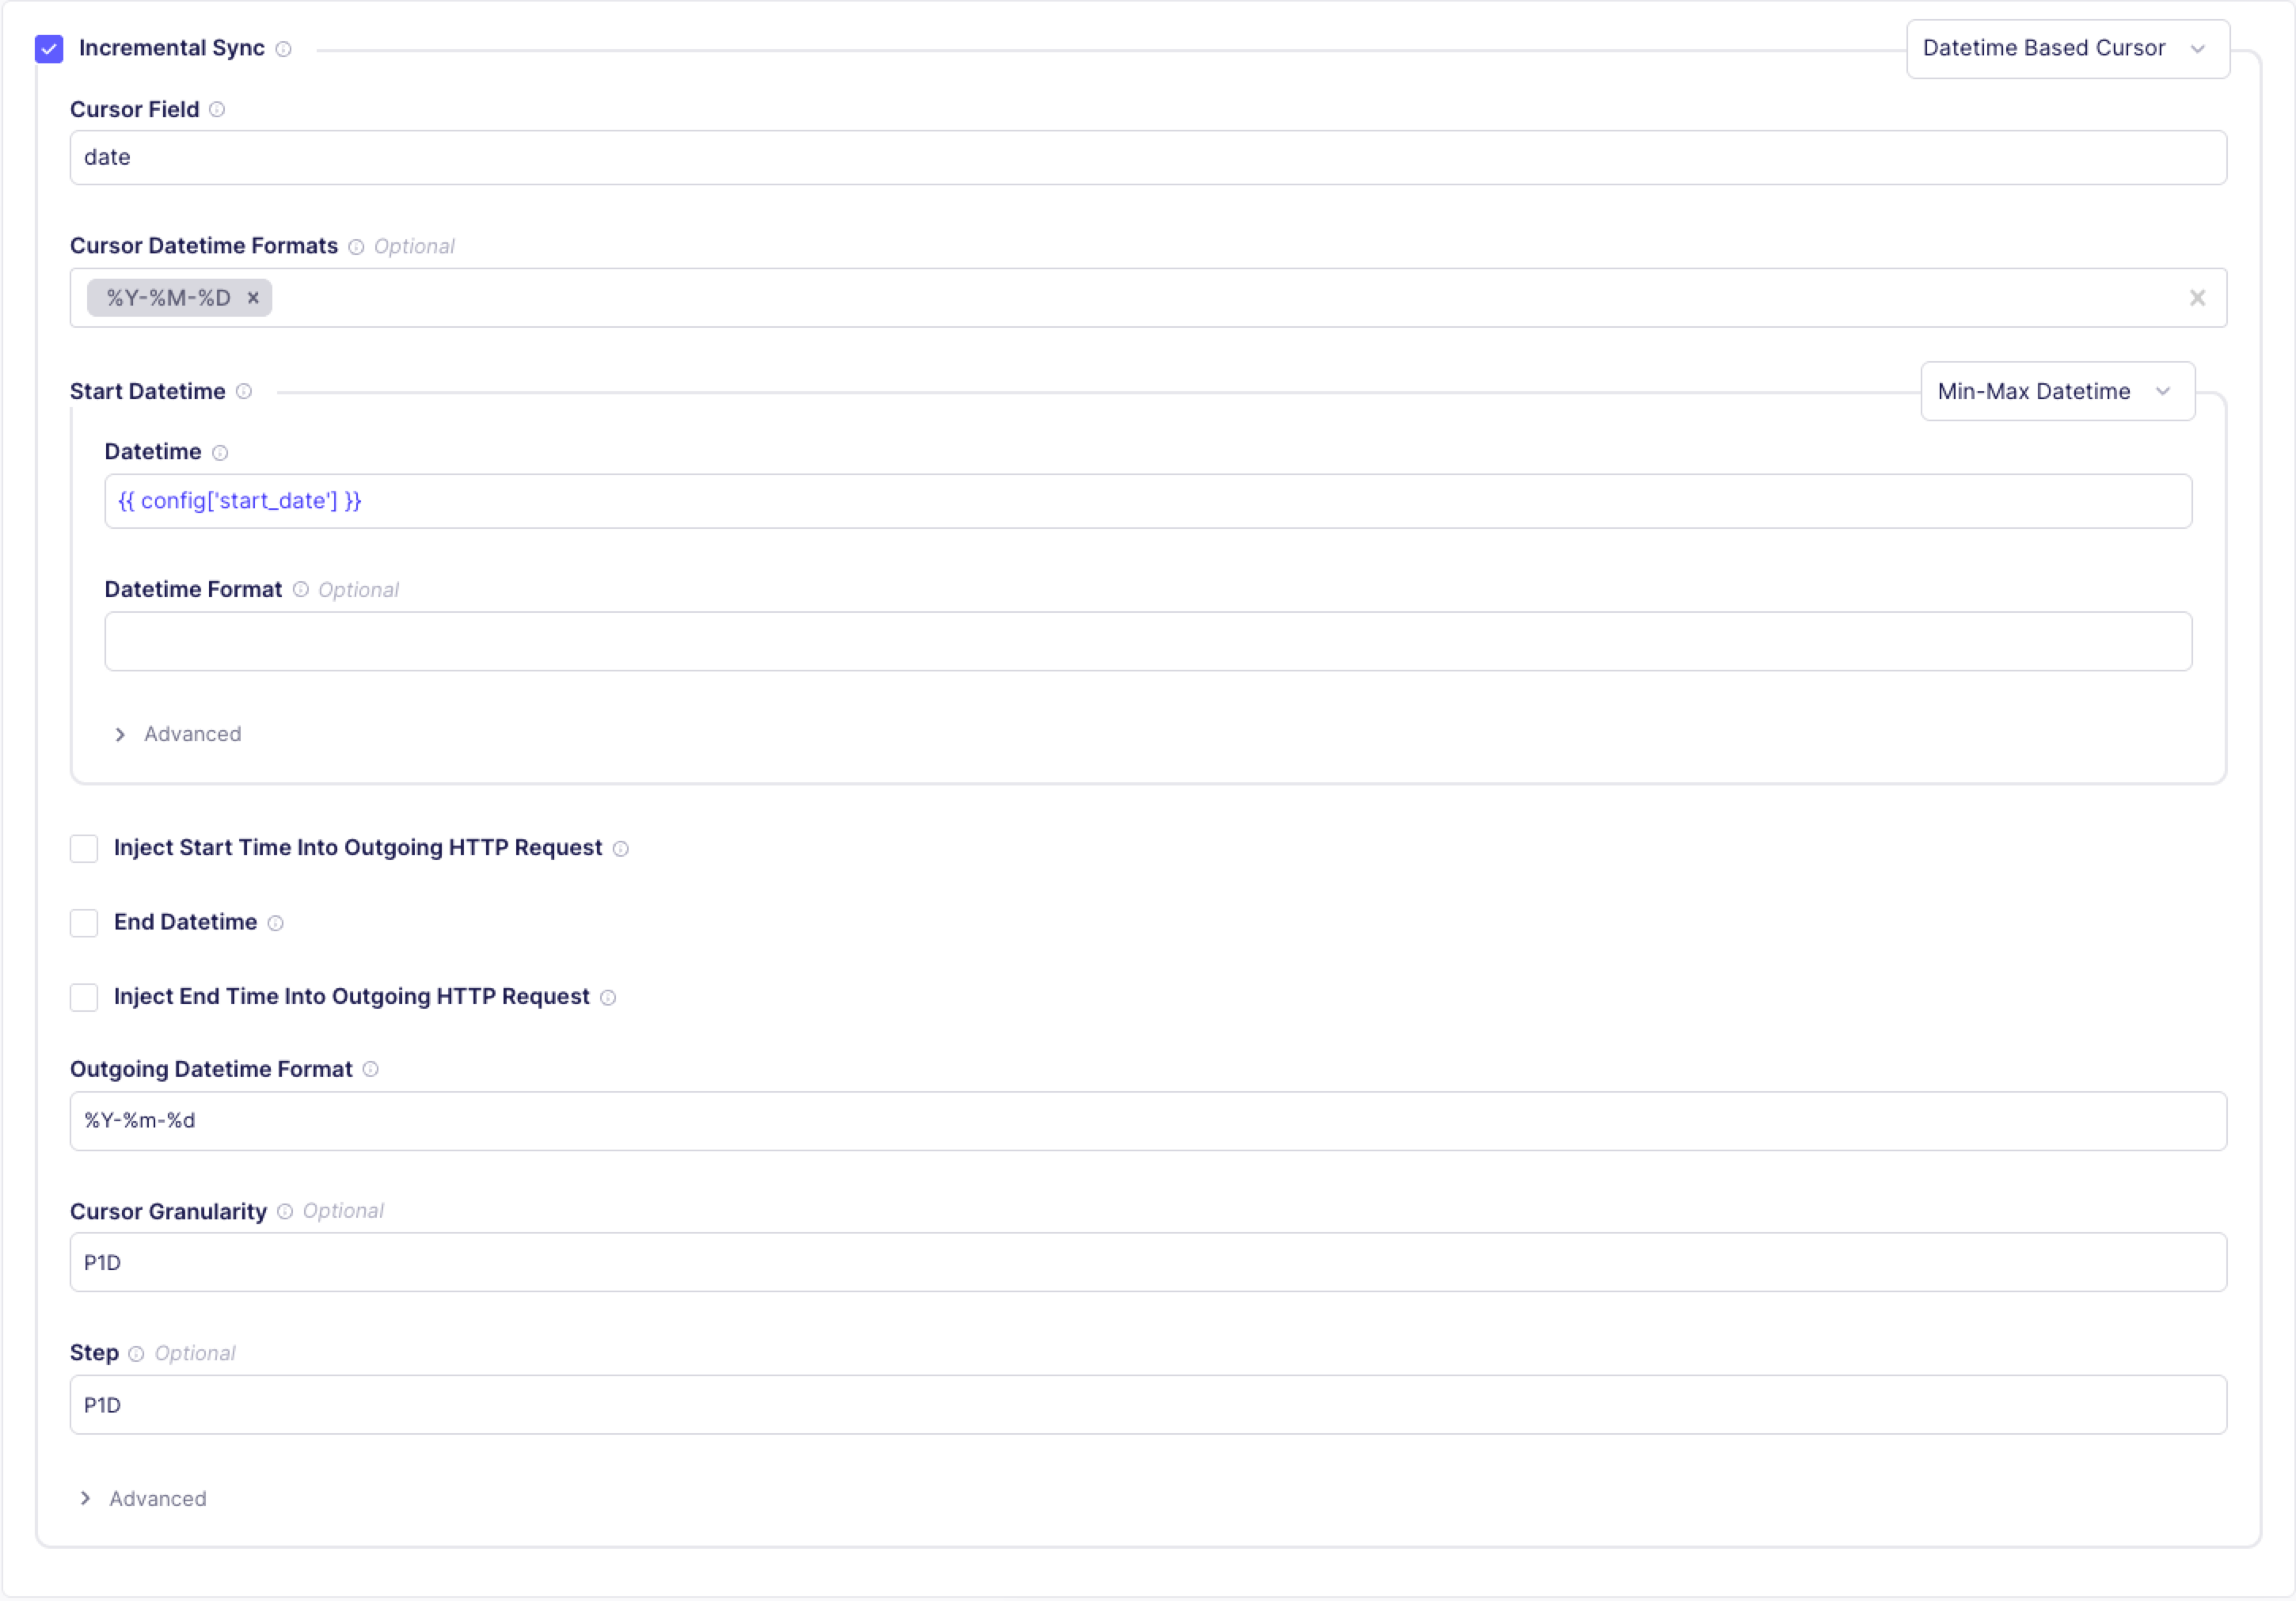The width and height of the screenshot is (2296, 1601).
Task: Clear all Cursor Datetime Formats
Action: click(x=2197, y=297)
